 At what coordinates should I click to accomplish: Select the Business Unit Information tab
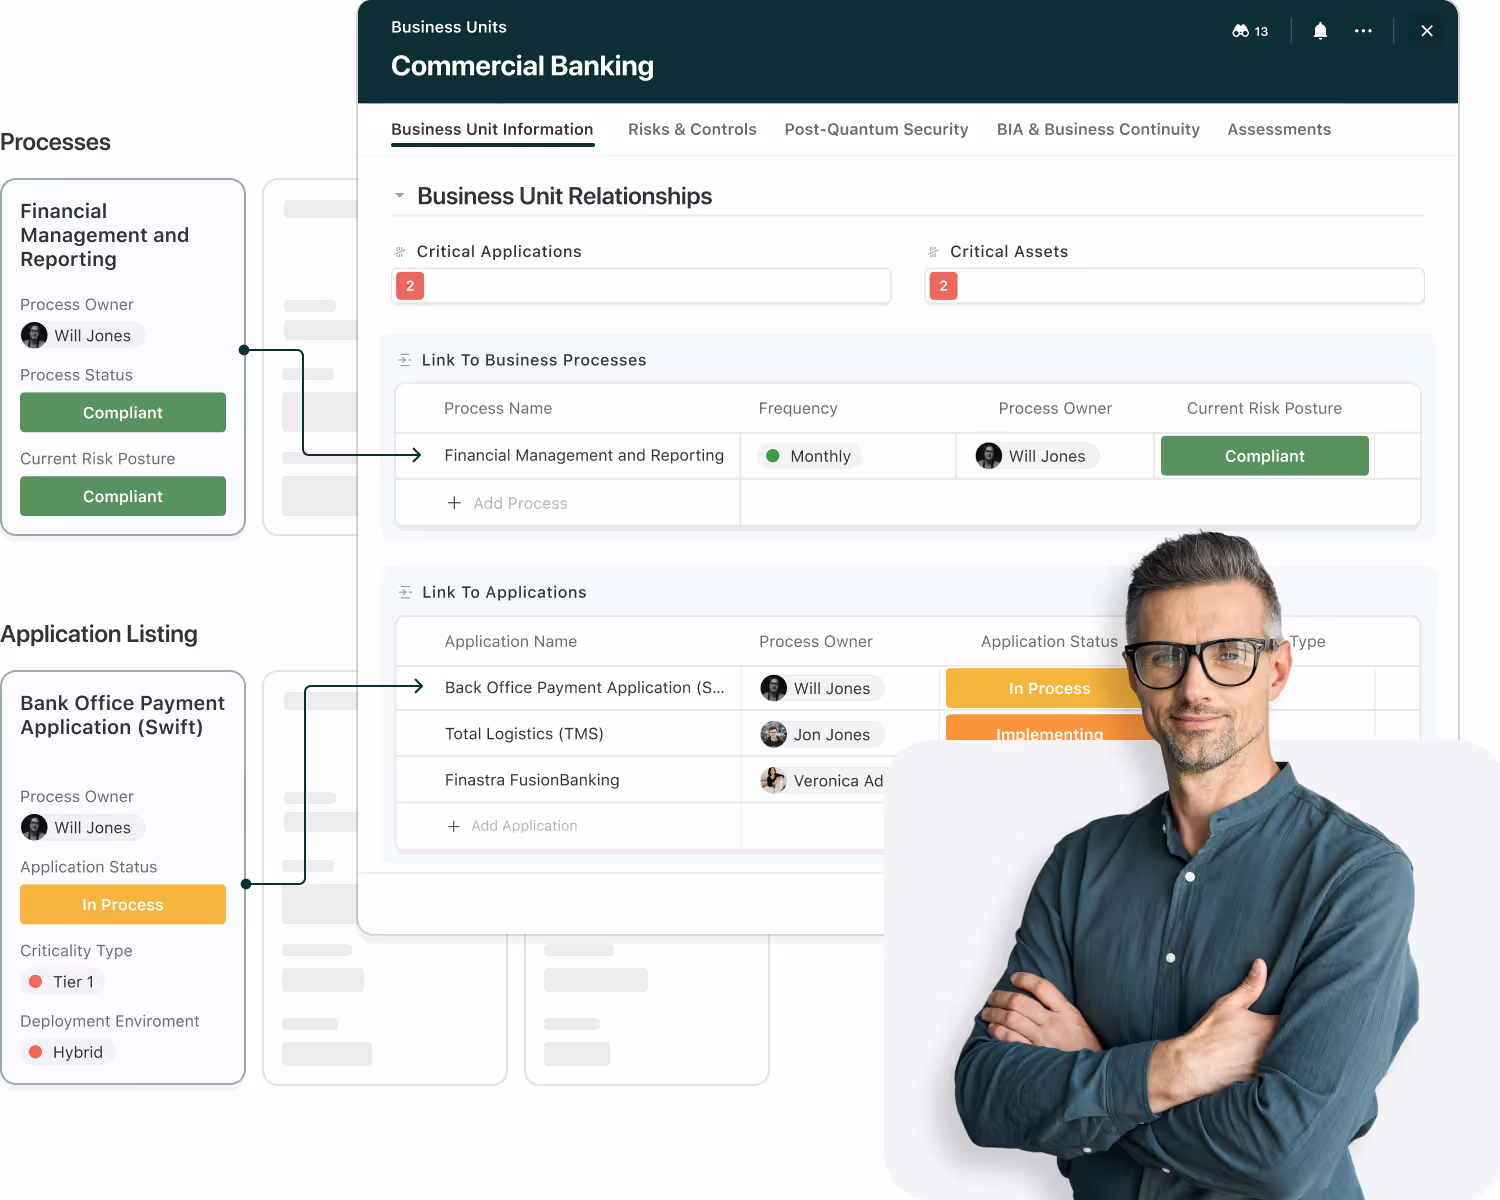tap(492, 130)
